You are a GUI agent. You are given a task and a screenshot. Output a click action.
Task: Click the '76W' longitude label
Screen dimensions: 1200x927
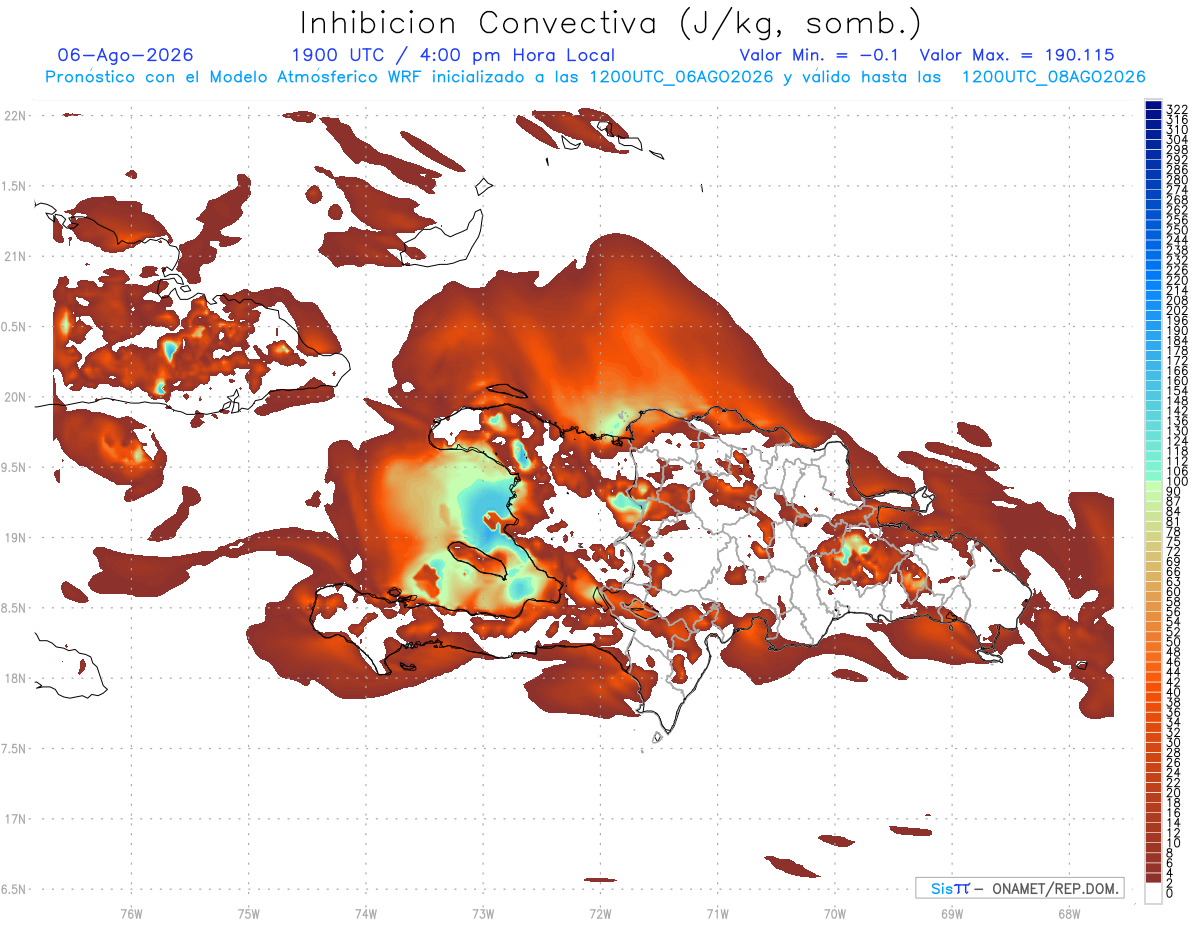pyautogui.click(x=131, y=913)
